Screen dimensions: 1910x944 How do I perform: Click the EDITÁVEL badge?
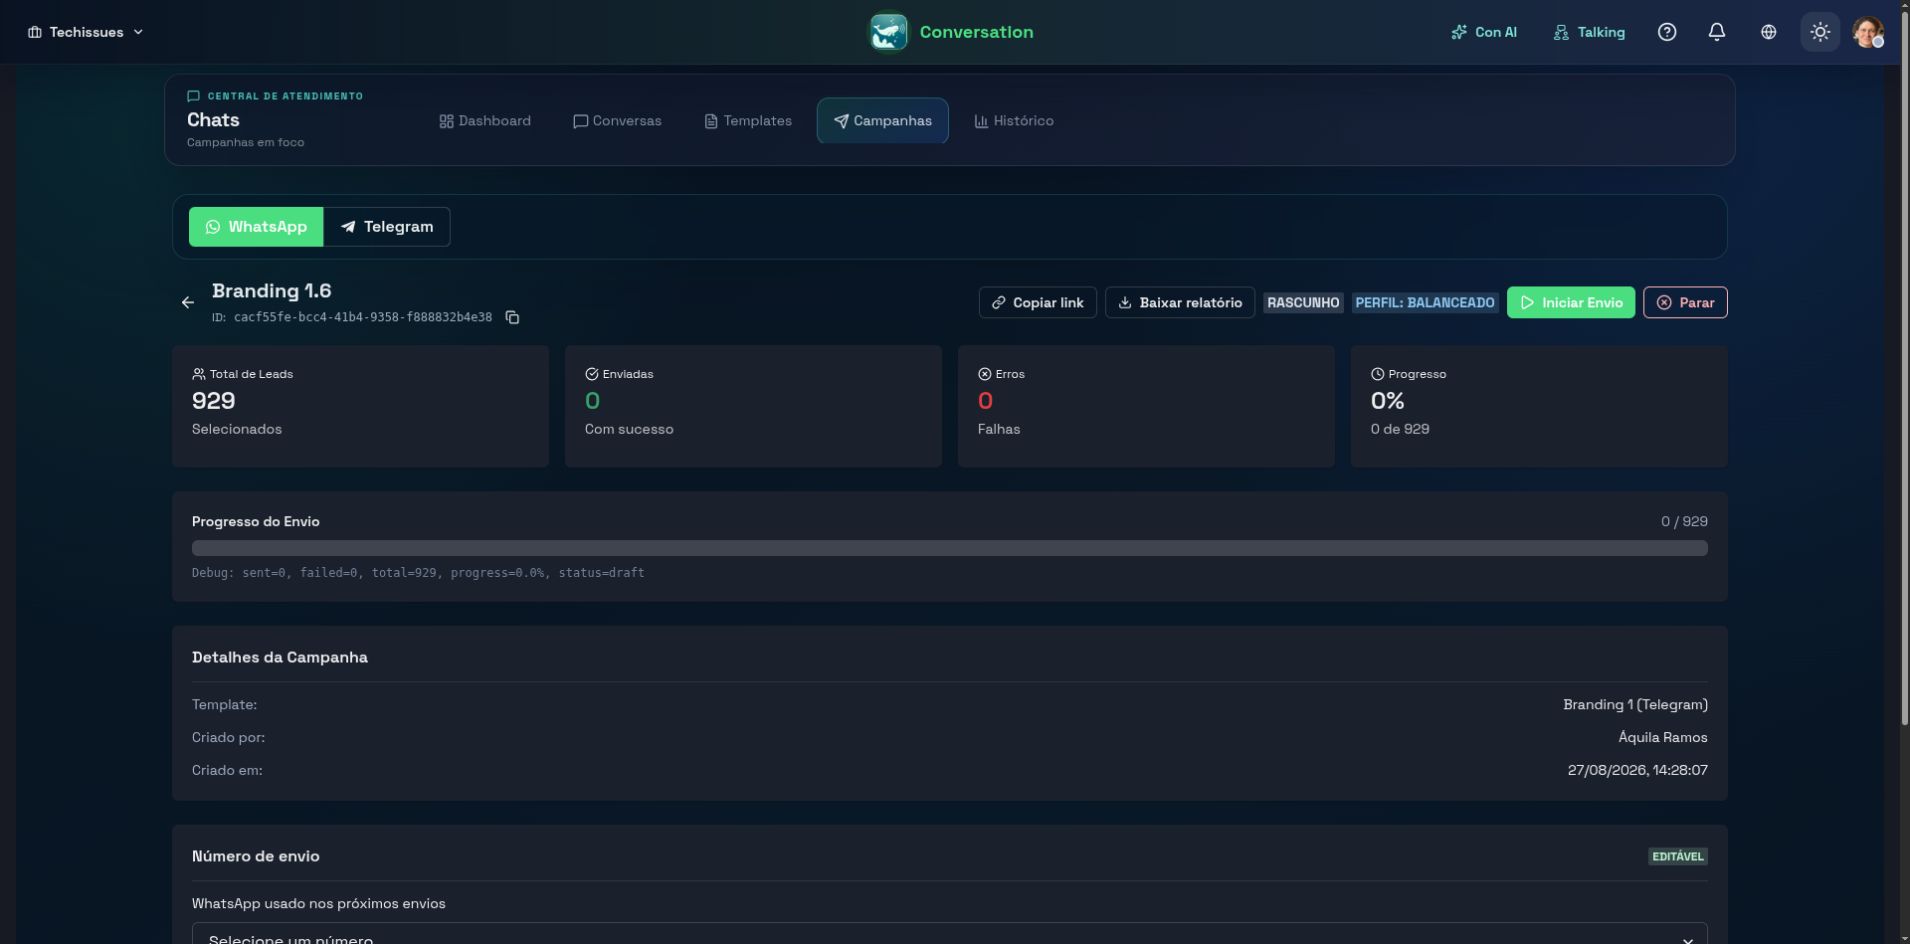[x=1678, y=856]
